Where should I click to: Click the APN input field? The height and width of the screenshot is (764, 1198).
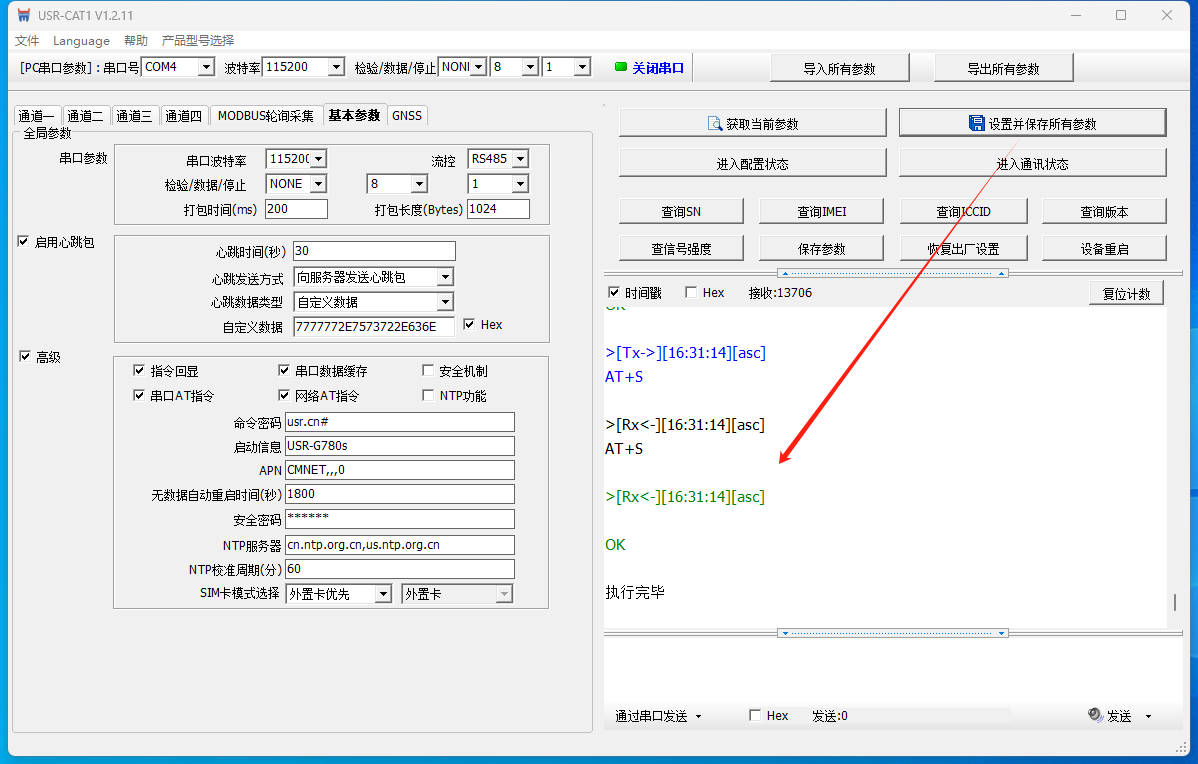tap(399, 469)
